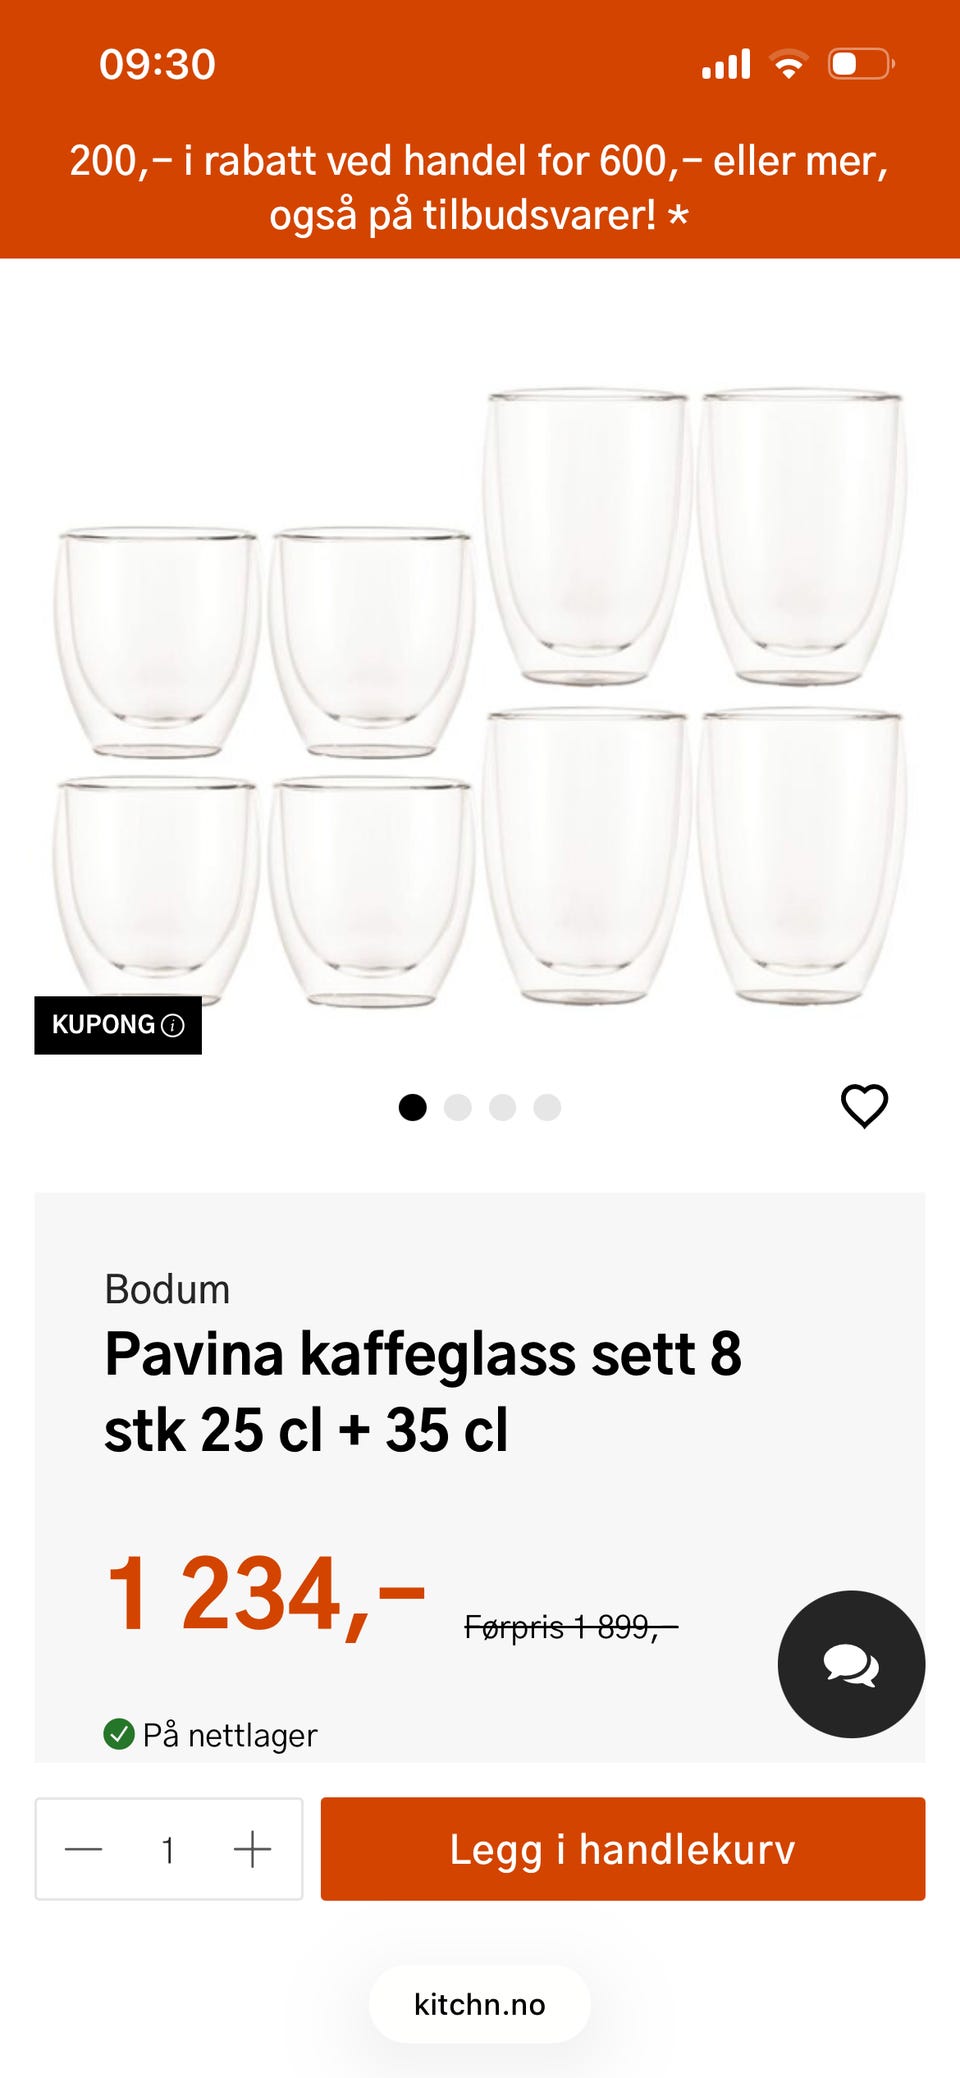Click Legg i handlekurv button
The height and width of the screenshot is (2078, 960).
point(623,1849)
